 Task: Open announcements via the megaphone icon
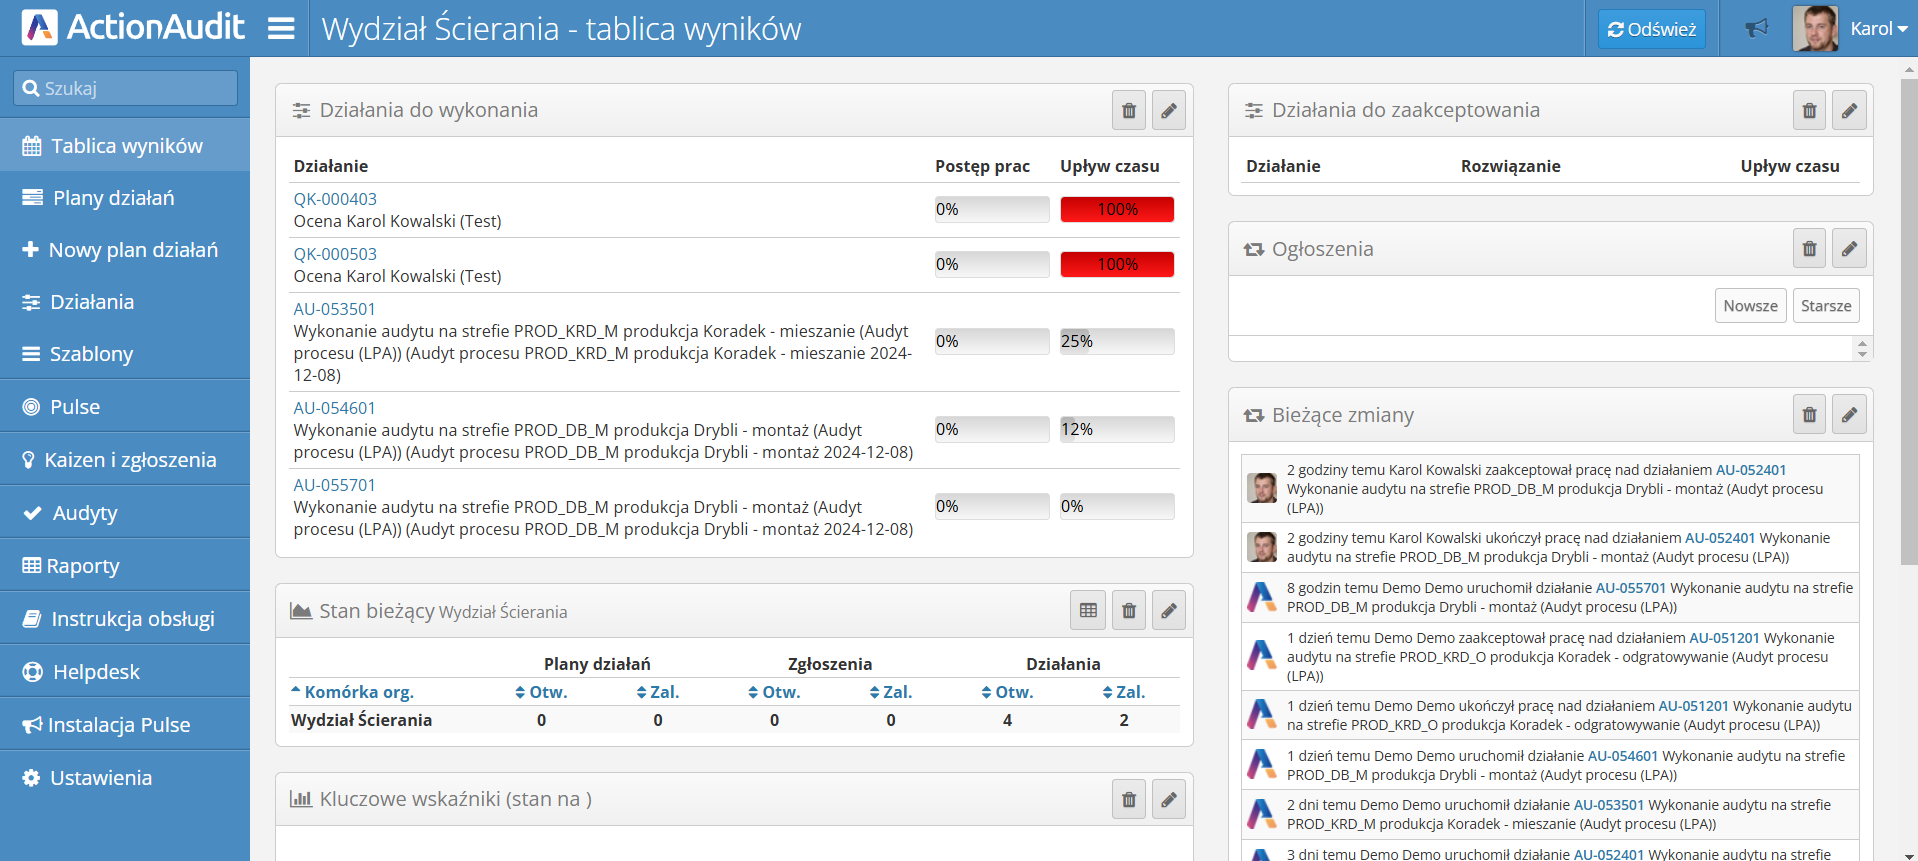(x=1756, y=29)
